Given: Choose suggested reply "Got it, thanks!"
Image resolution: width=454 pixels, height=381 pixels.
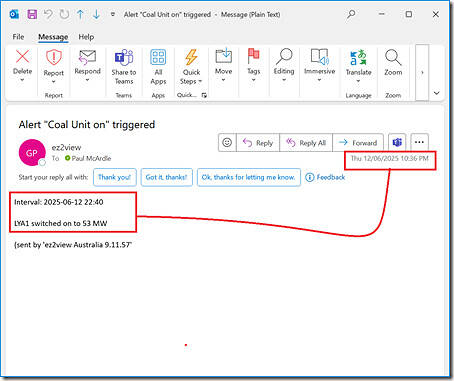Looking at the screenshot, I should (x=167, y=177).
